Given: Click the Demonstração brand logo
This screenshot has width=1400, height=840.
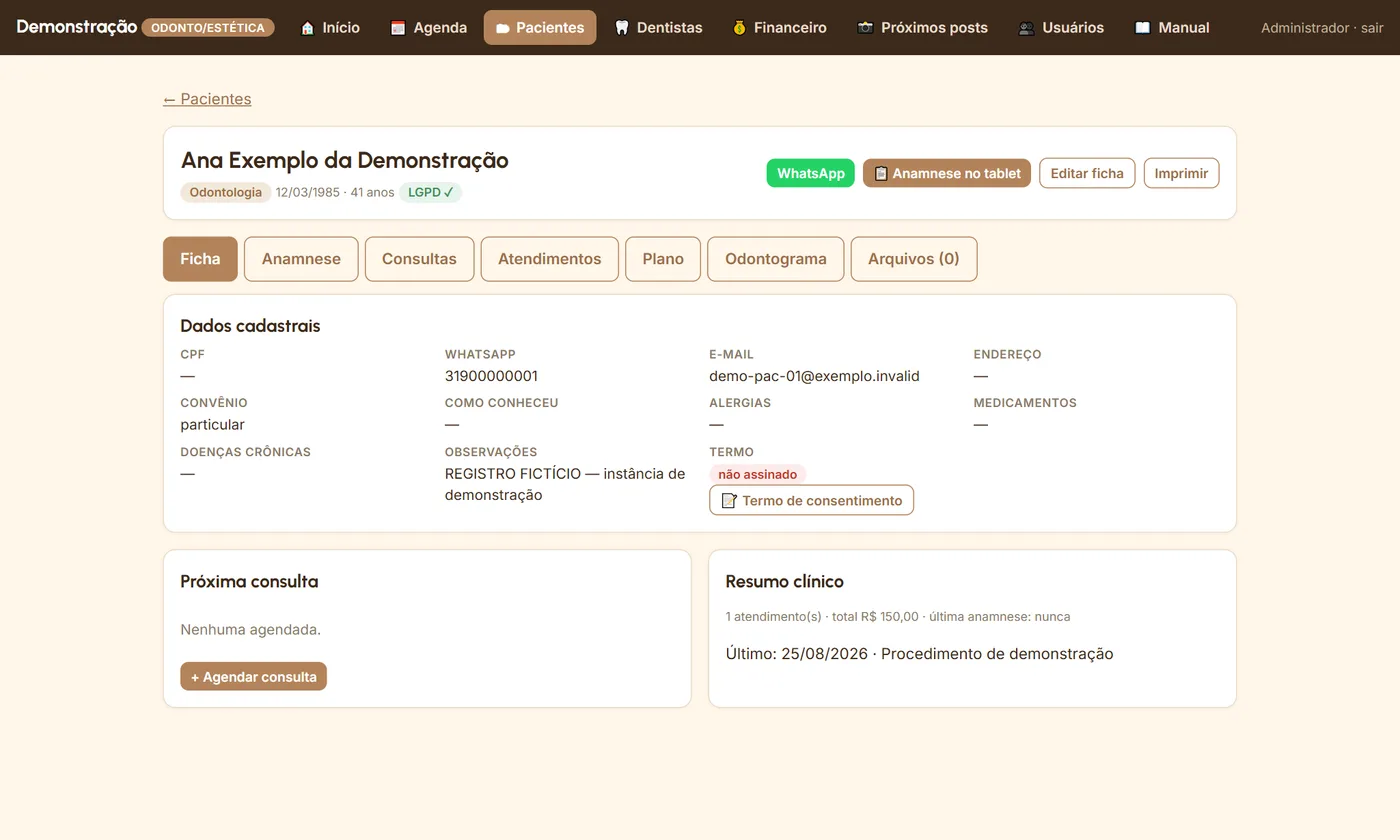Looking at the screenshot, I should [77, 27].
